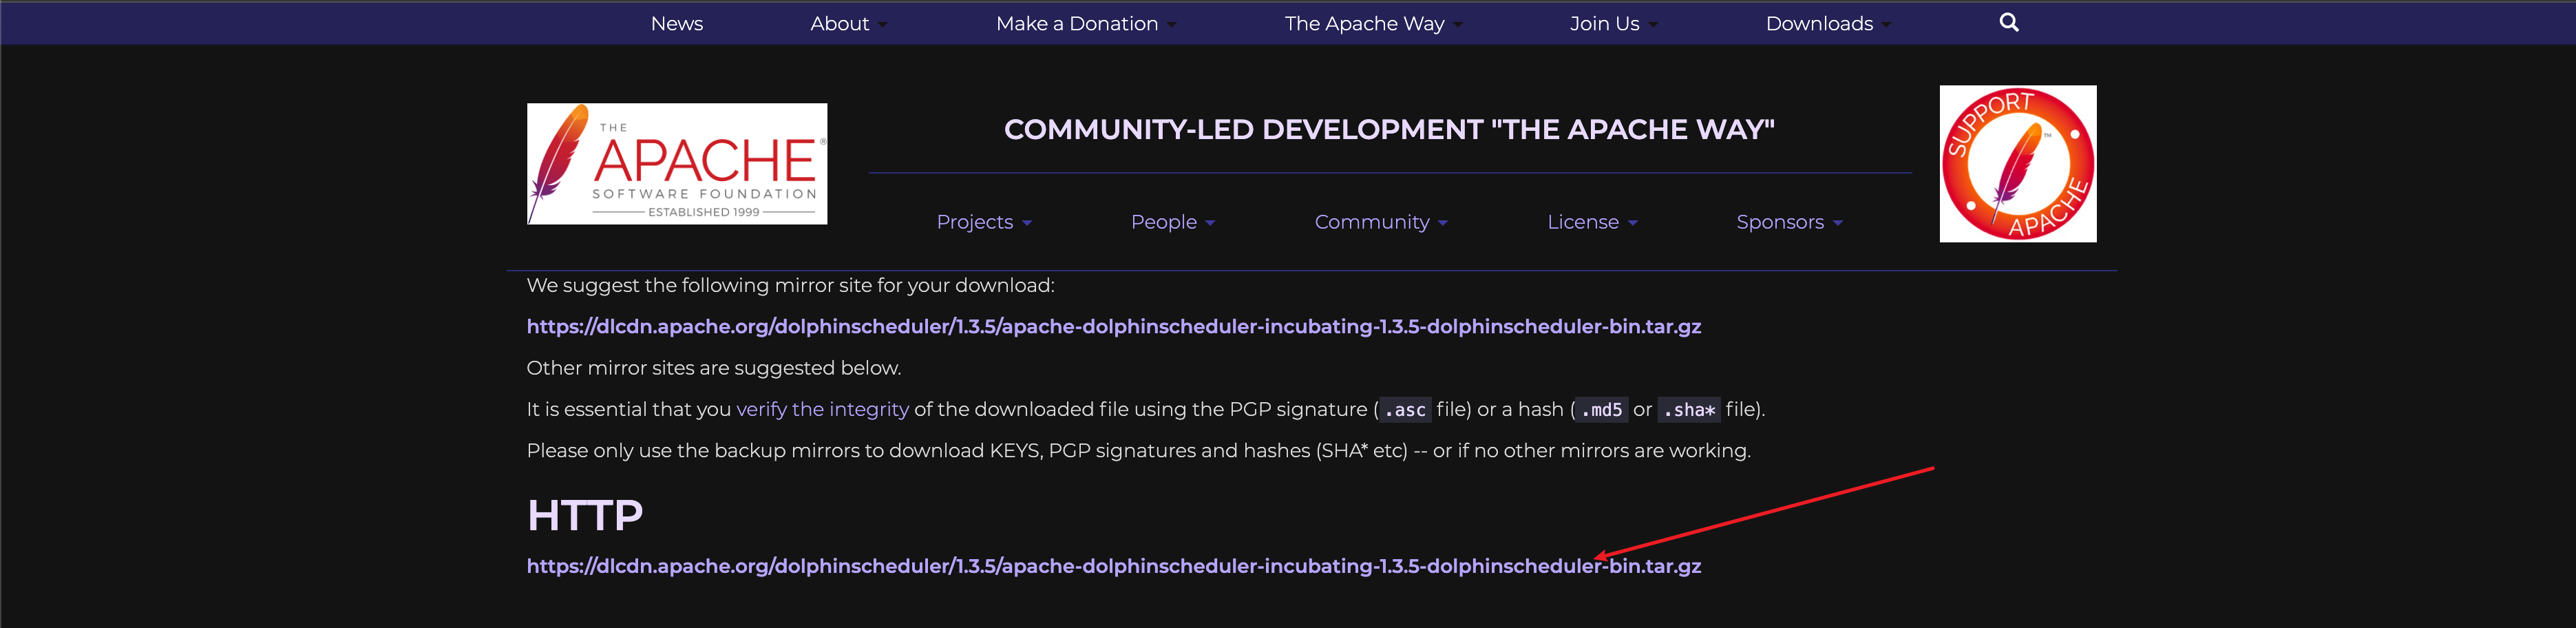Click the .md5 hash badge
The height and width of the screenshot is (628, 2576).
click(x=1600, y=409)
